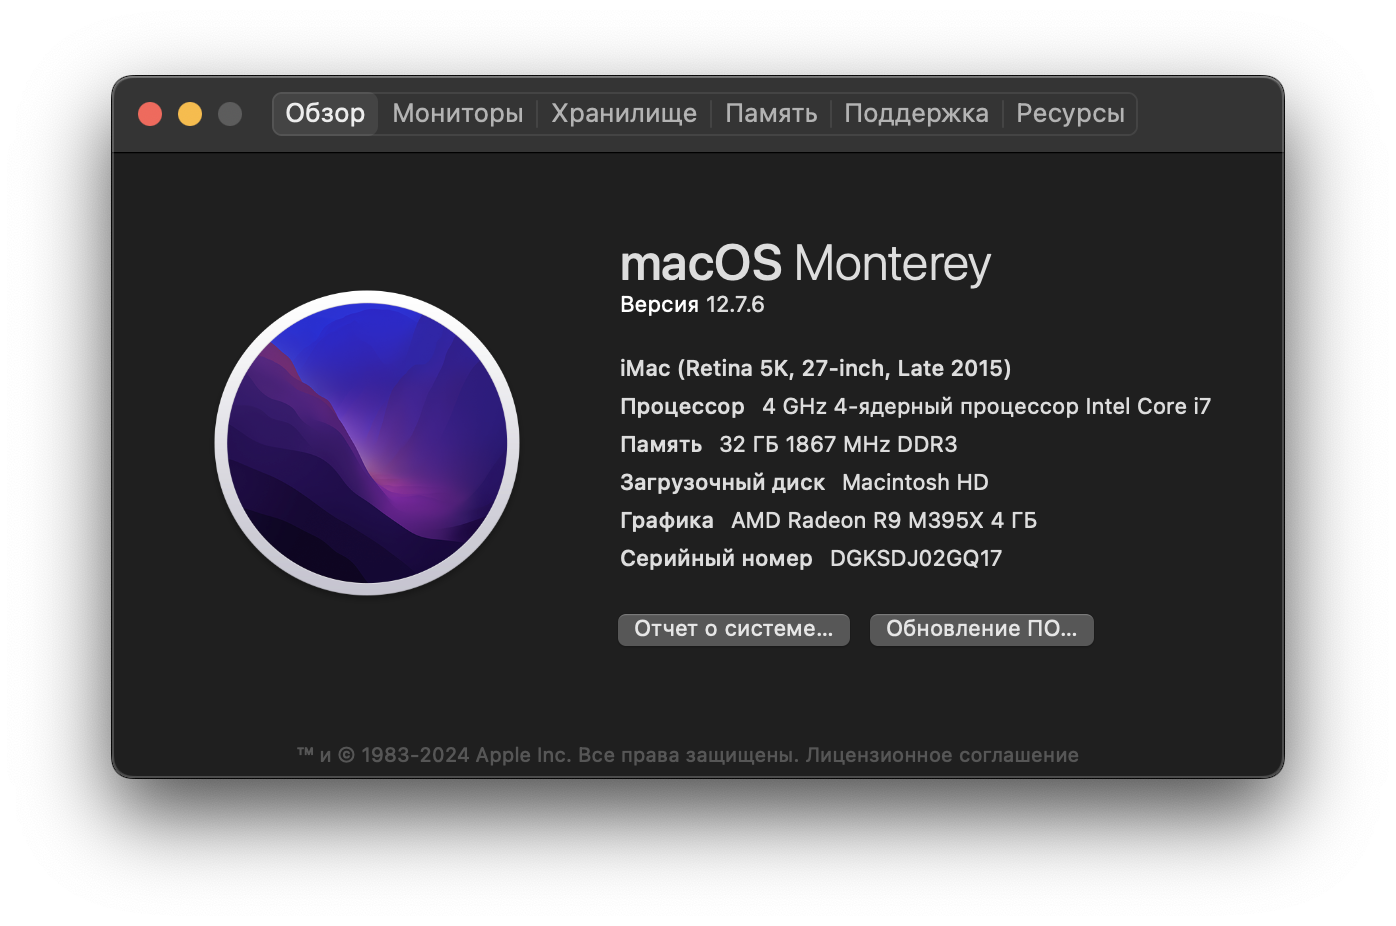Select the serial number DGKSDJ02GQ17
This screenshot has height=926, width=1396.
tap(916, 559)
